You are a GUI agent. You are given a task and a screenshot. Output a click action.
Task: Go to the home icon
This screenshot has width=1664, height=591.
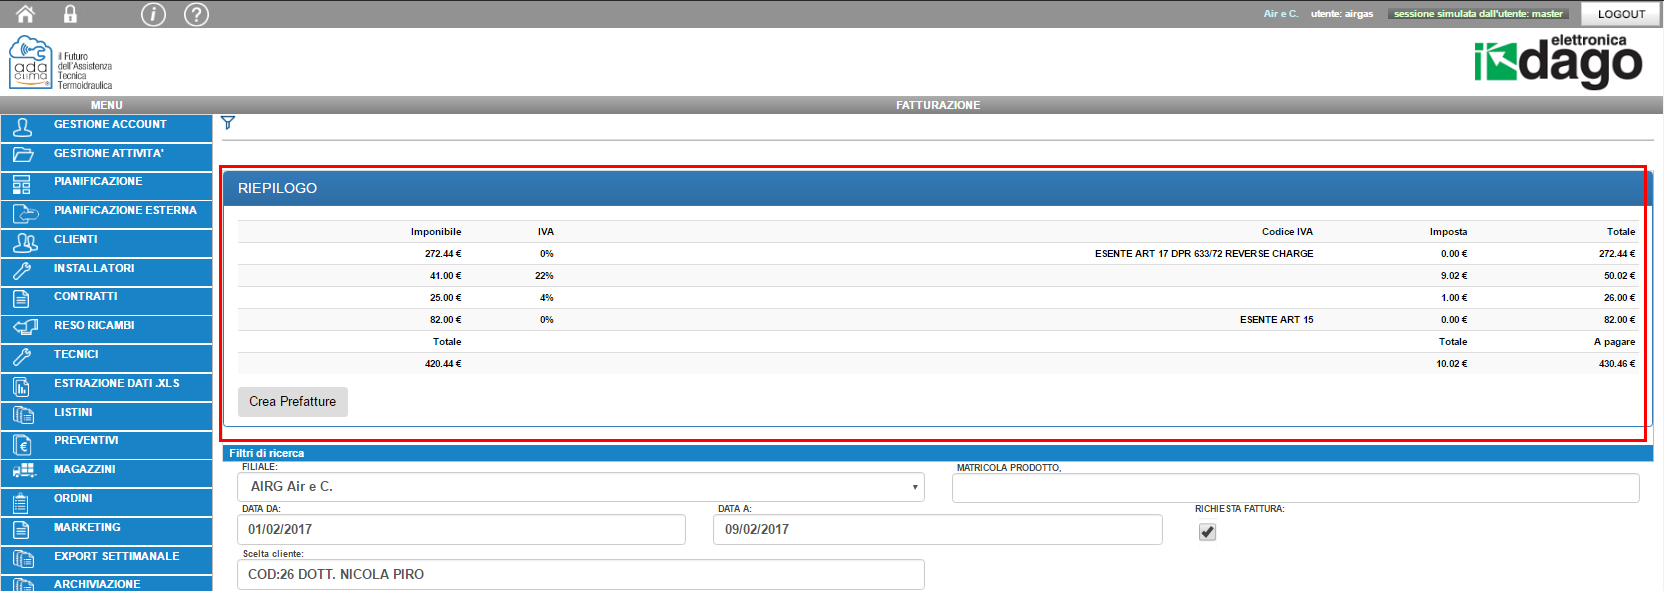coord(25,14)
